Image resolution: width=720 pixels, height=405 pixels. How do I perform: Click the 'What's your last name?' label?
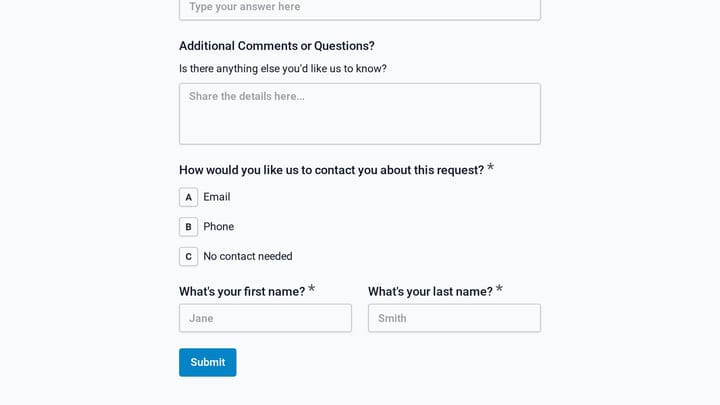coord(430,292)
